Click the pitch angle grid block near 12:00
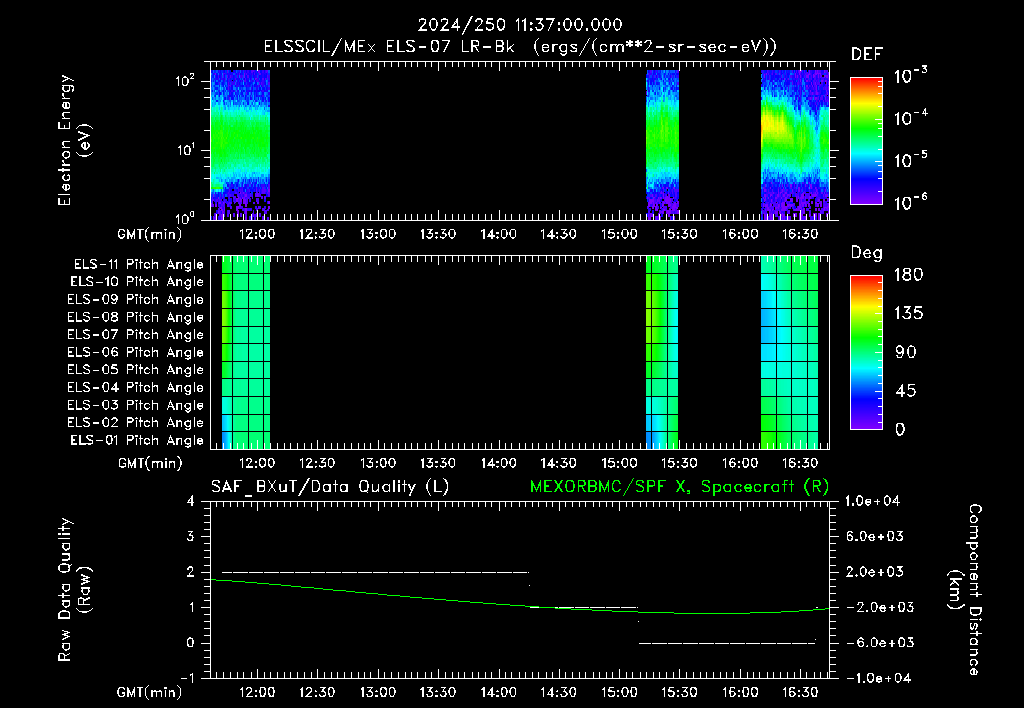This screenshot has width=1024, height=708. point(246,352)
